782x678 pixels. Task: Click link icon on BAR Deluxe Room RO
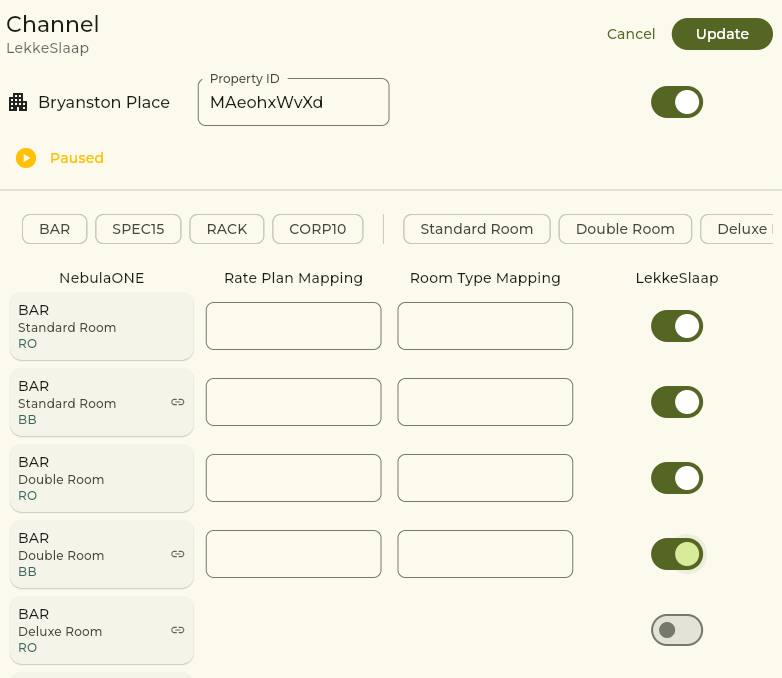point(178,630)
